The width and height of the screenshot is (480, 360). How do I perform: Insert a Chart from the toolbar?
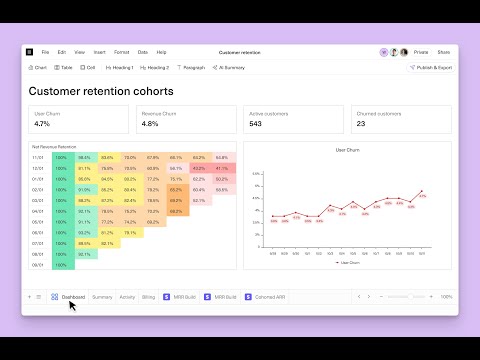click(x=38, y=68)
